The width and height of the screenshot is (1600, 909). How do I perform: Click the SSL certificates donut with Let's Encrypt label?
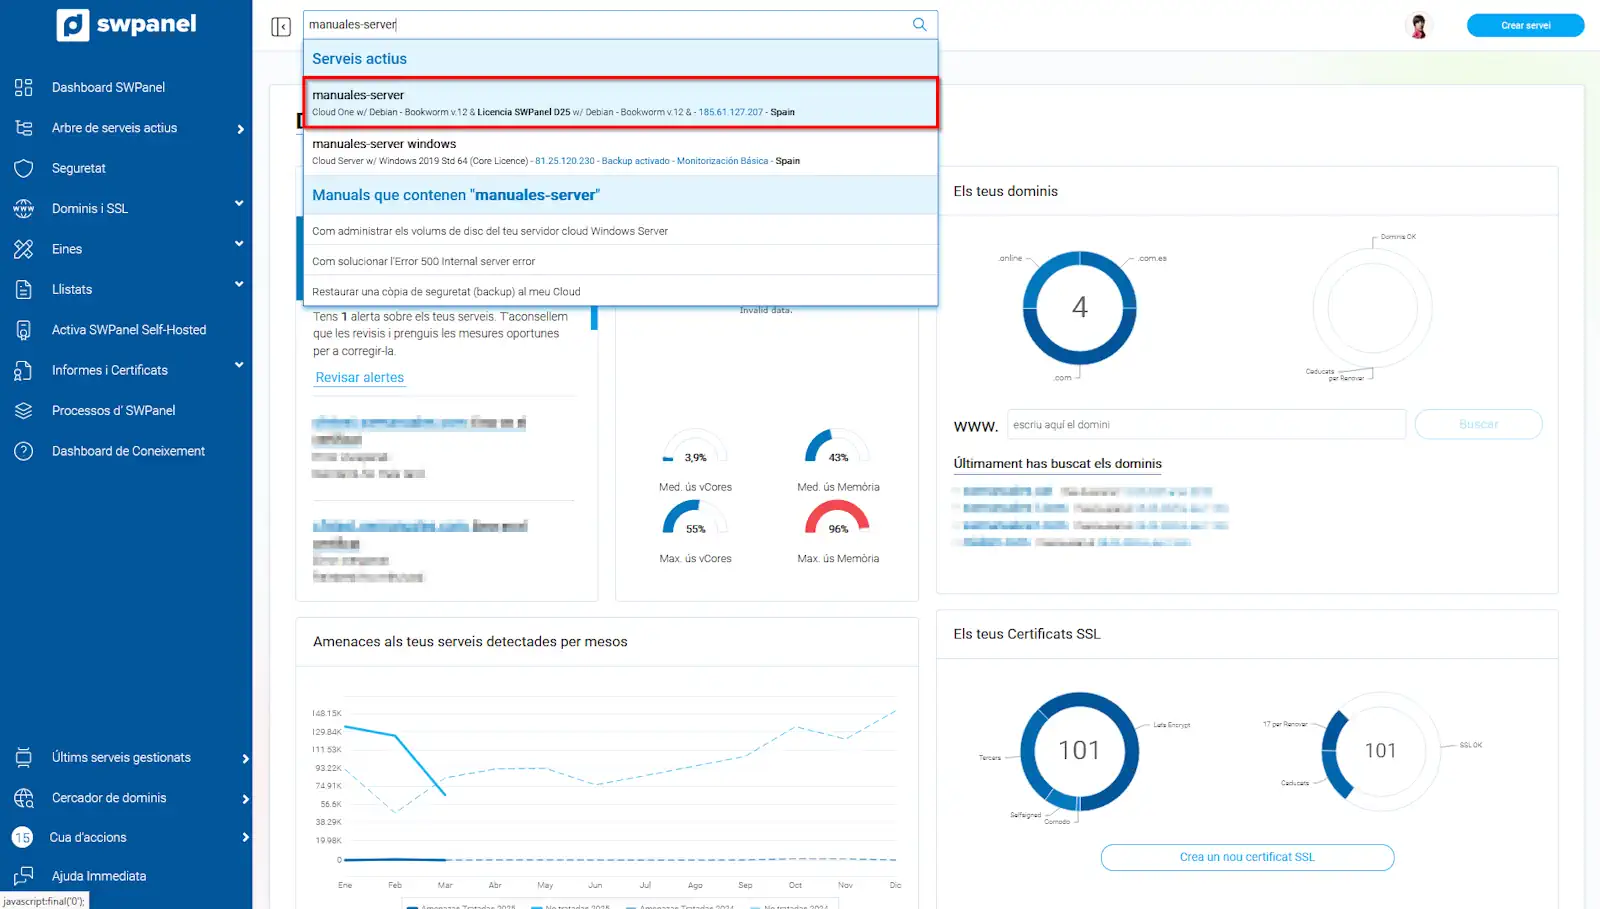click(1079, 751)
